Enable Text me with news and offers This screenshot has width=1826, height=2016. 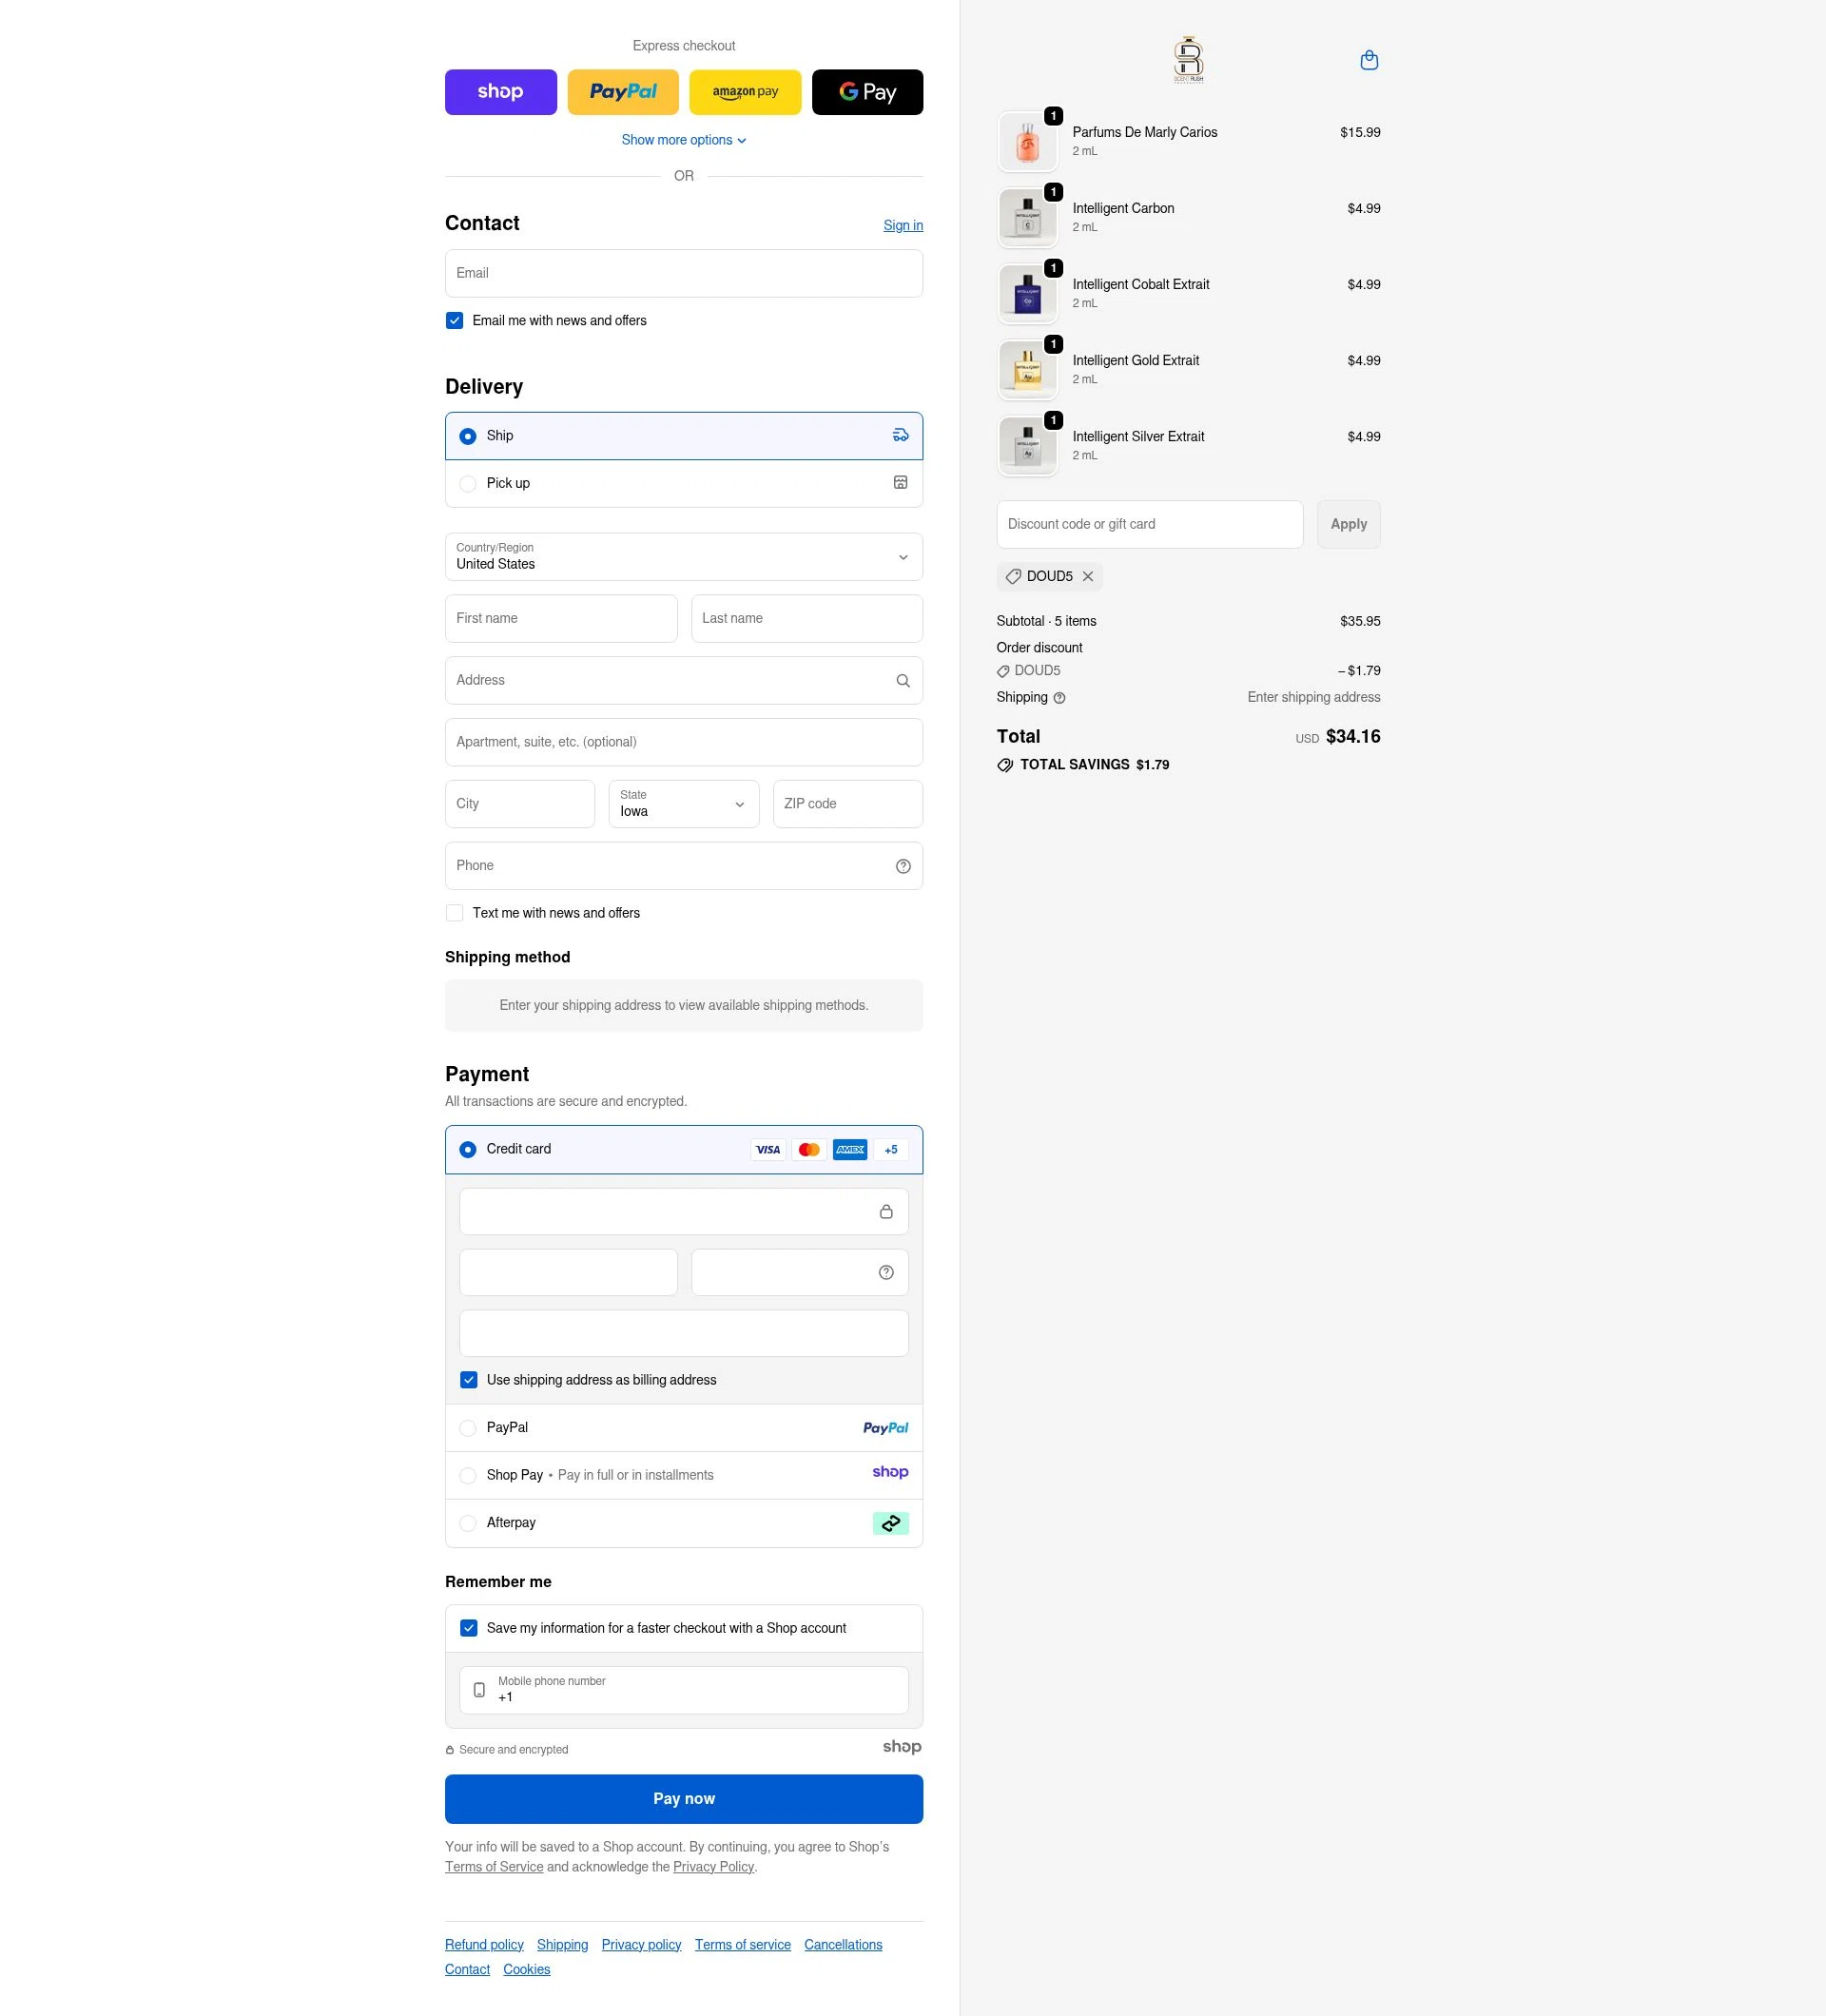pyautogui.click(x=454, y=912)
